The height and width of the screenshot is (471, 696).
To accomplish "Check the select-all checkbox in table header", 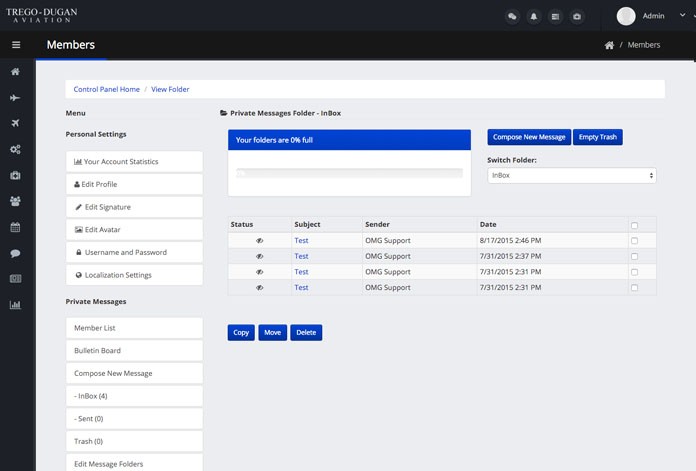I will pyautogui.click(x=634, y=225).
